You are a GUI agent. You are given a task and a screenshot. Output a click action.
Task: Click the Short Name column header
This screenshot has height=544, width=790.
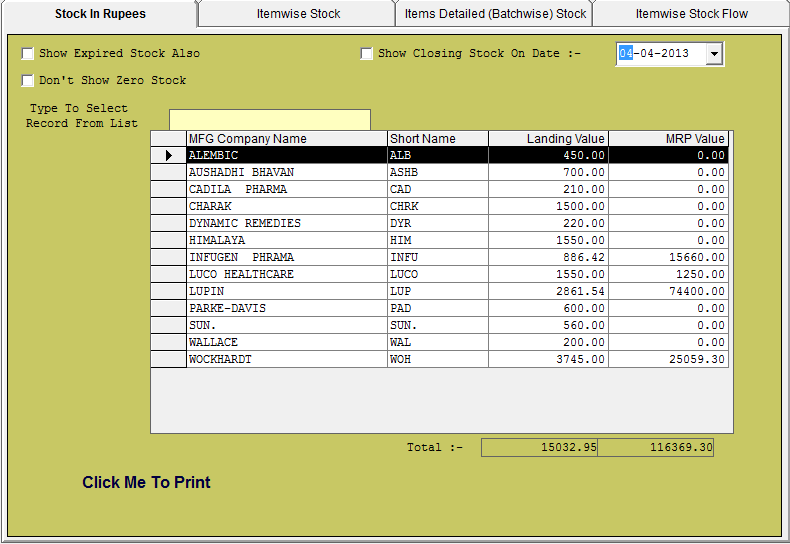click(x=437, y=139)
